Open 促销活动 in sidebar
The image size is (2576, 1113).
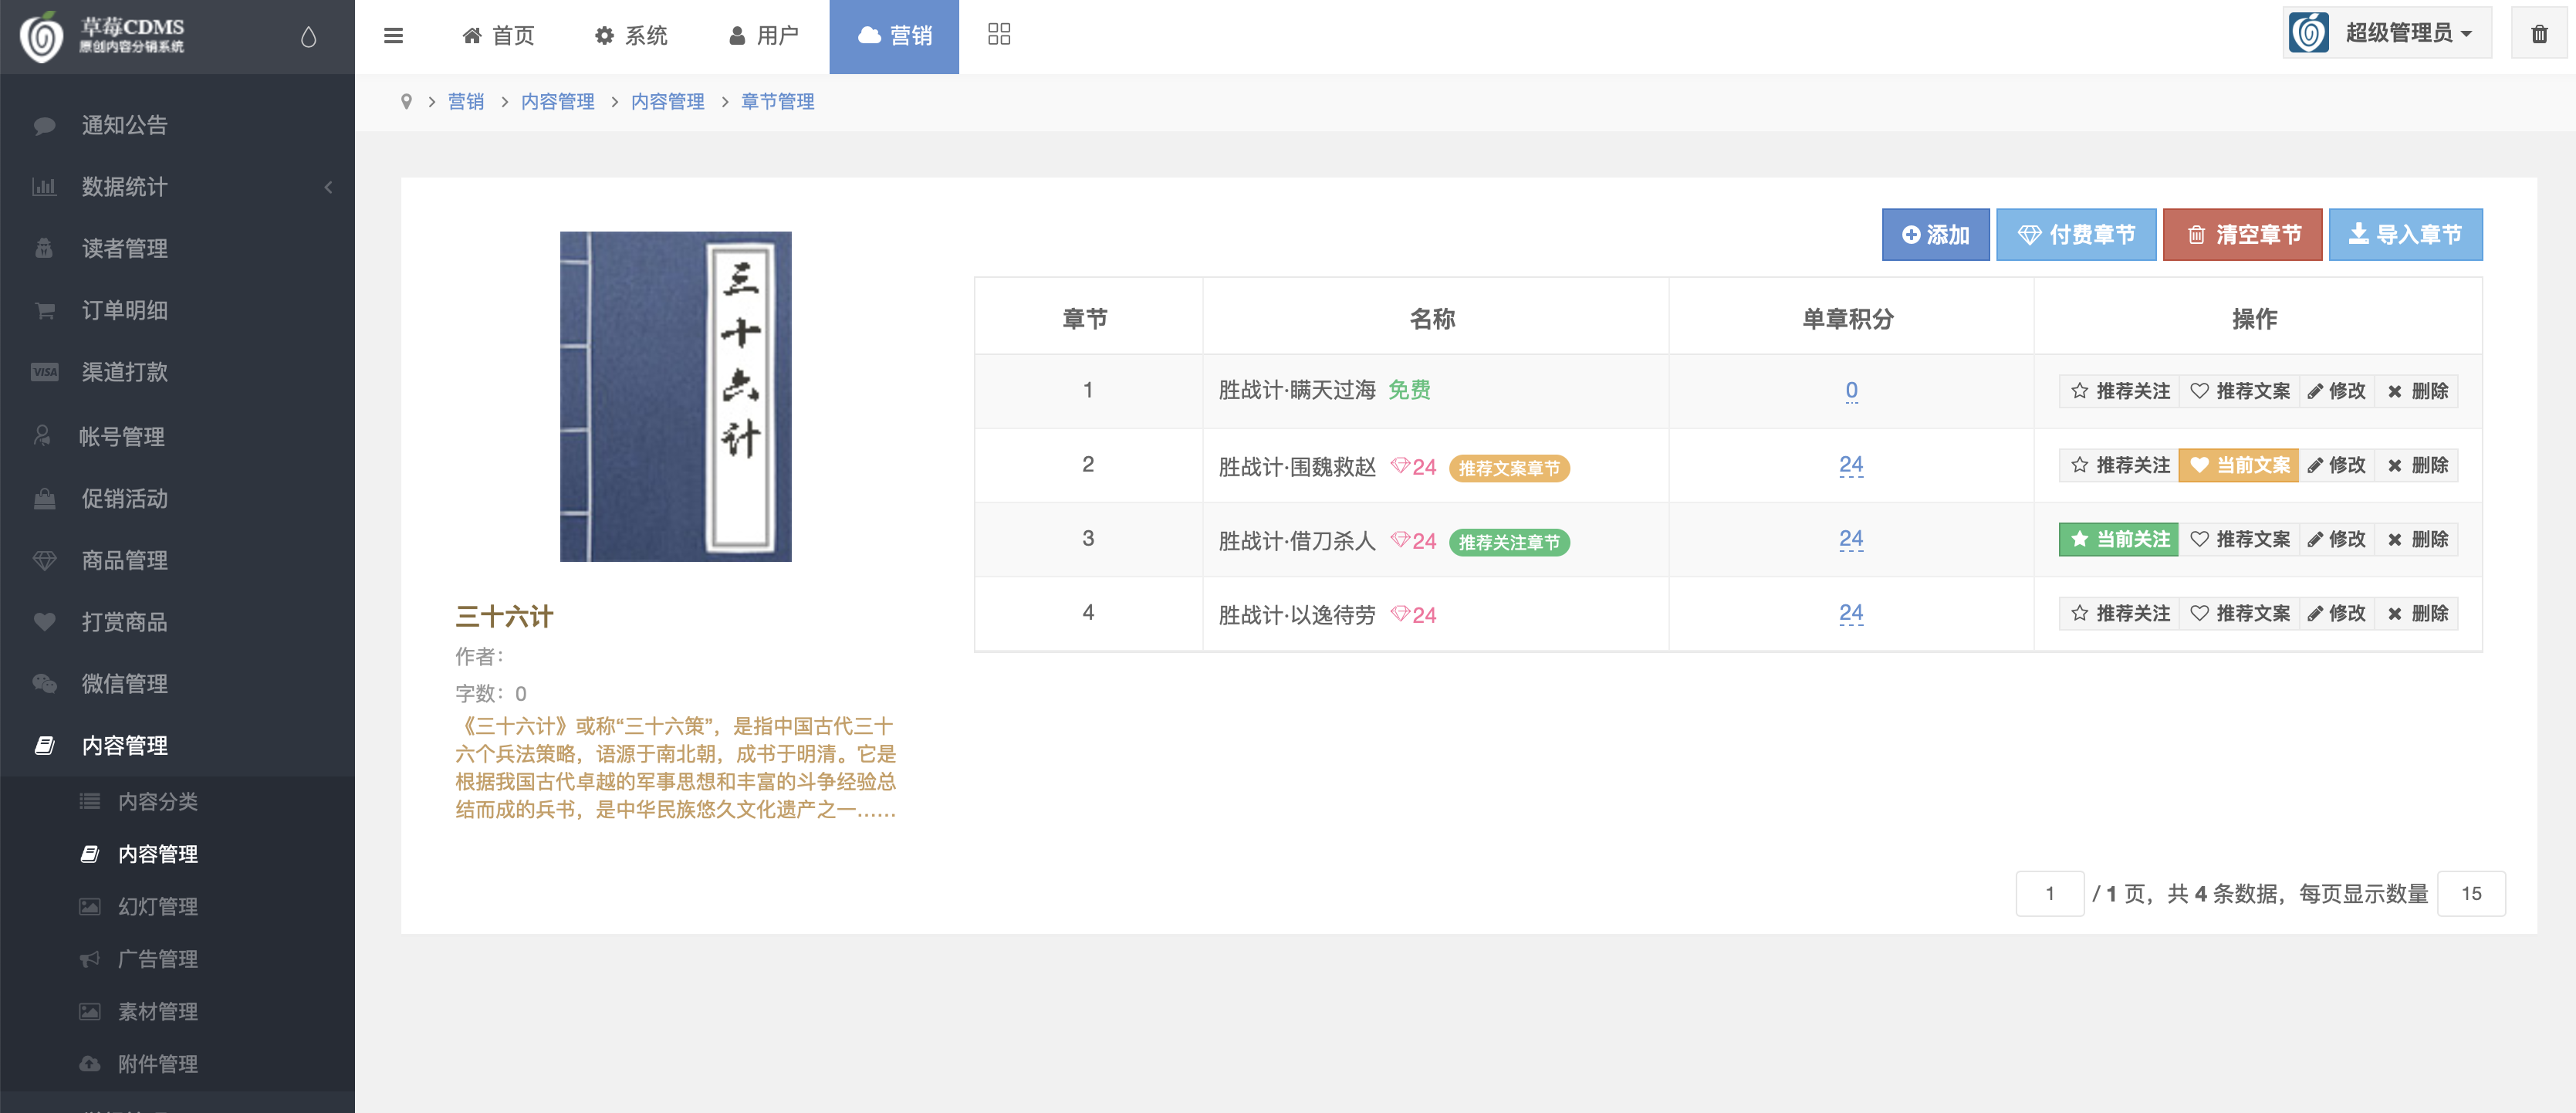click(177, 499)
